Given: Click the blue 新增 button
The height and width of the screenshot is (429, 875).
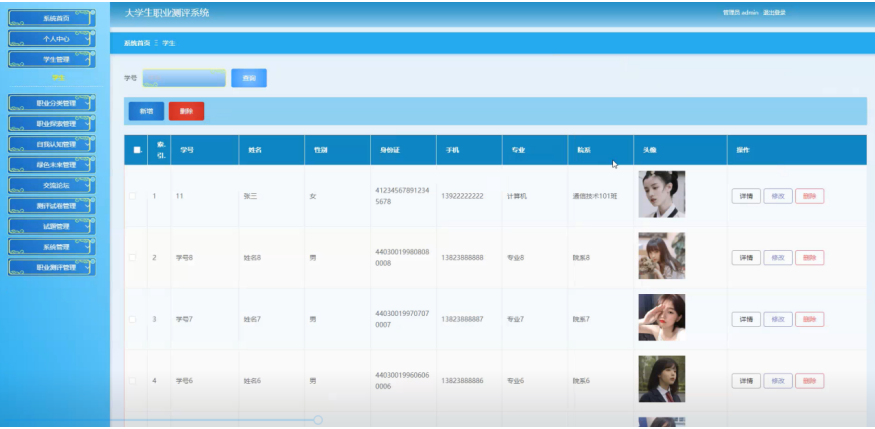Looking at the screenshot, I should coord(146,111).
